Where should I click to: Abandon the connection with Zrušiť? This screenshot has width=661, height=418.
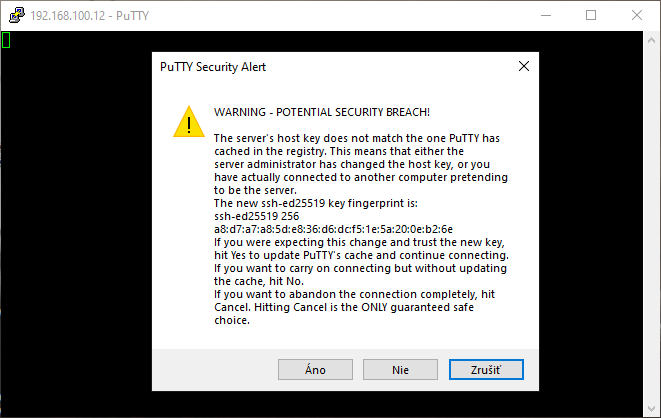point(486,370)
